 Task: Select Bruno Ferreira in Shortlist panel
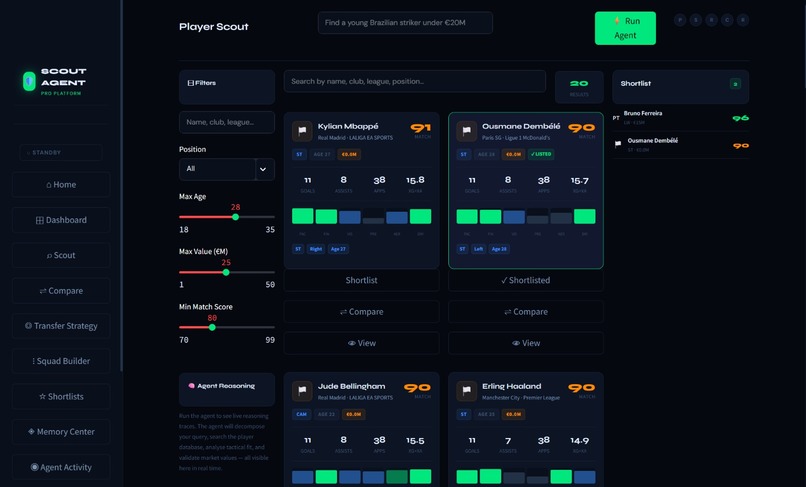coord(680,118)
